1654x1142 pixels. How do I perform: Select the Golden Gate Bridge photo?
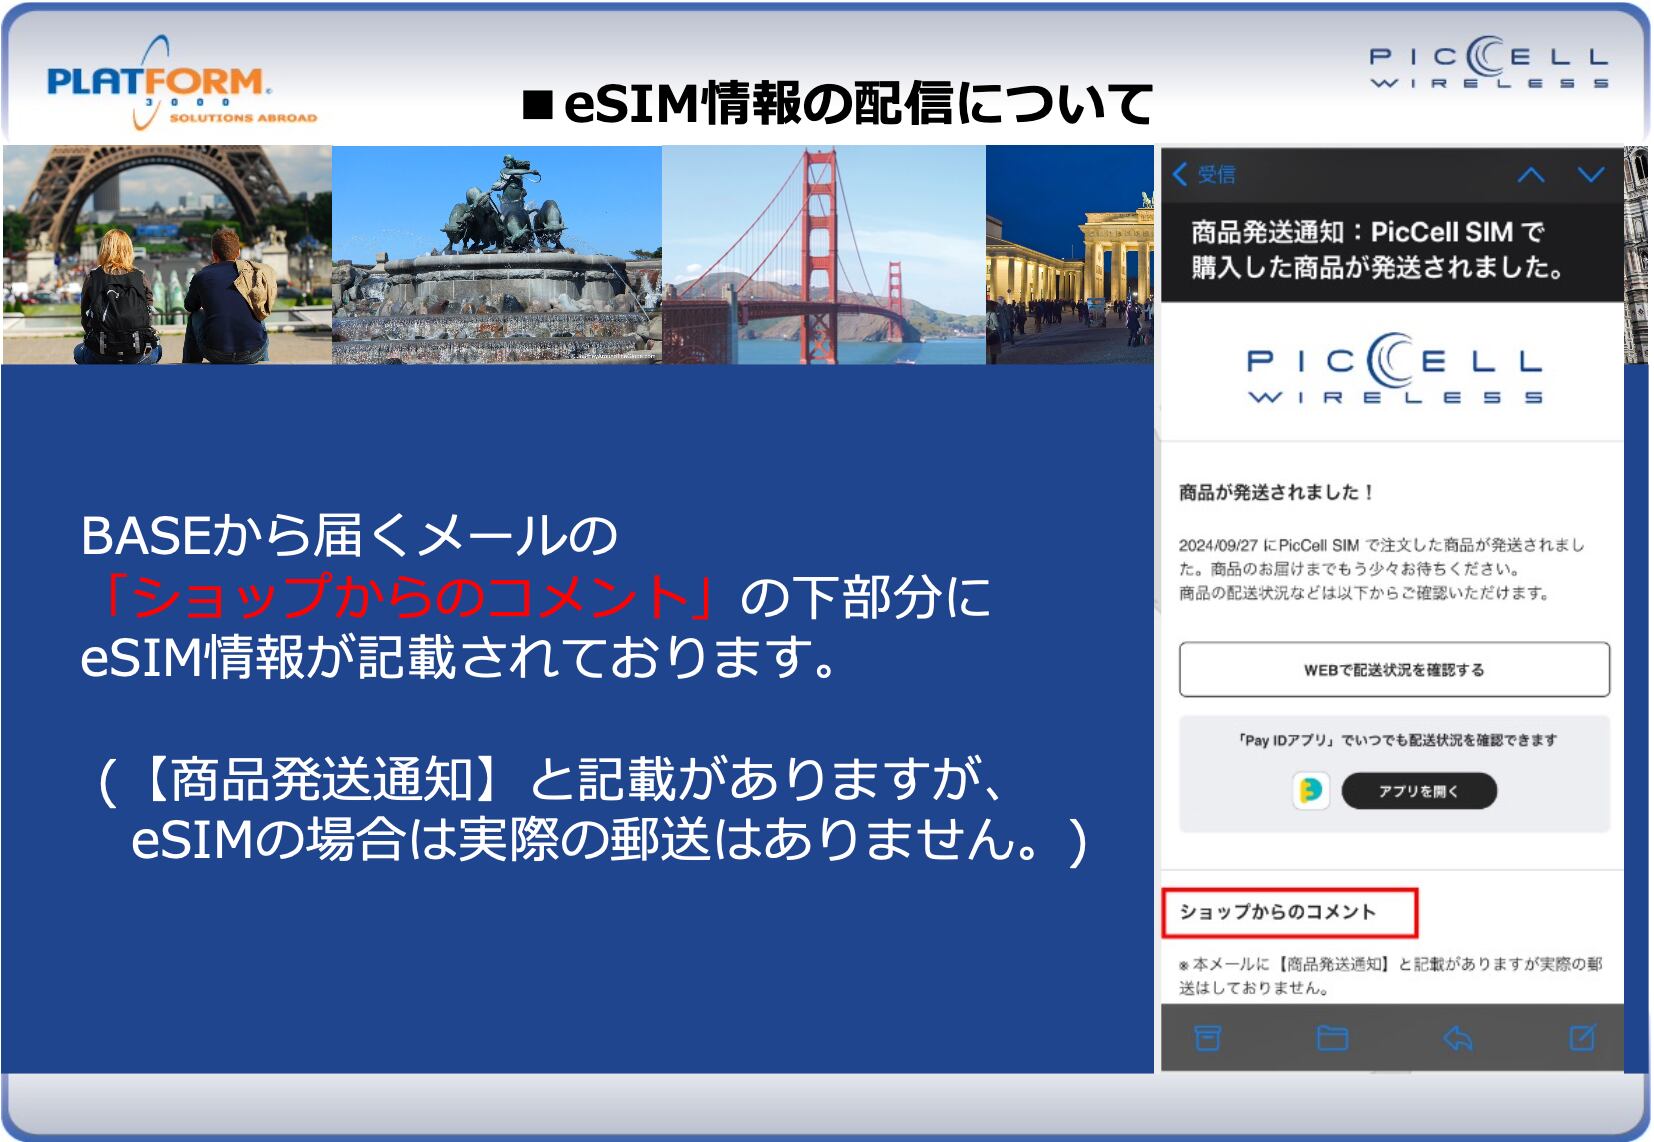point(823,255)
